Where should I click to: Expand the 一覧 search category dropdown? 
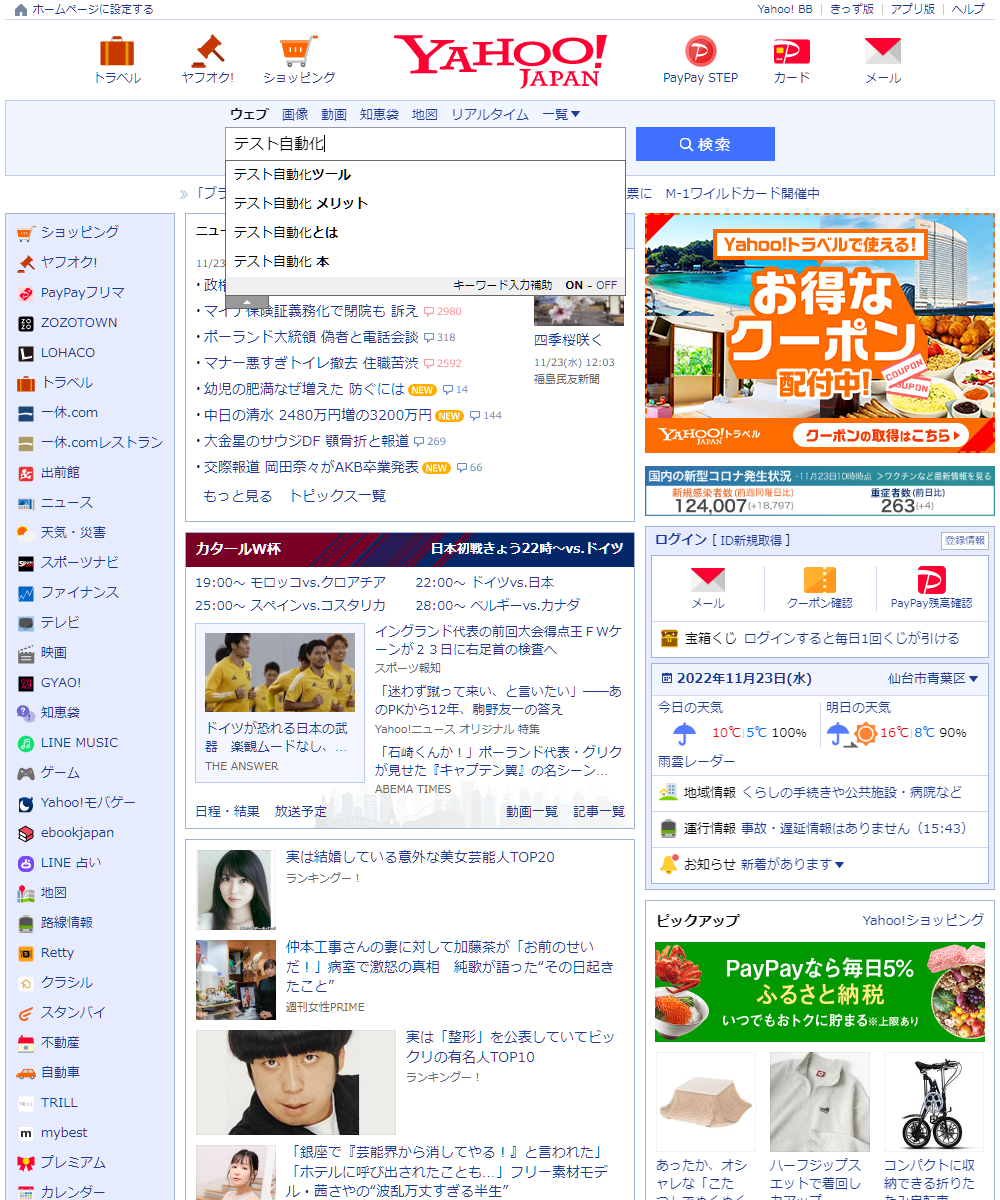[x=561, y=114]
